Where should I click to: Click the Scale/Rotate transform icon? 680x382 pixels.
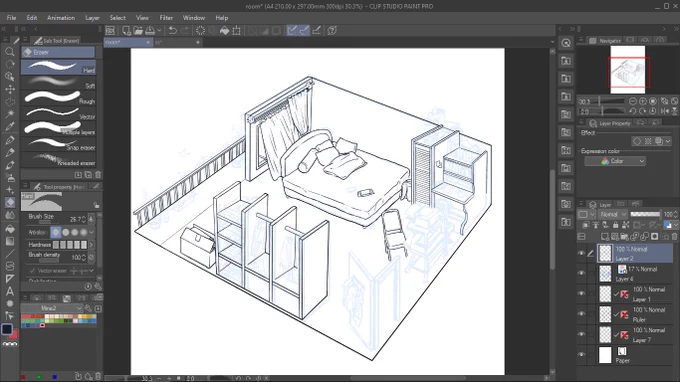236,30
